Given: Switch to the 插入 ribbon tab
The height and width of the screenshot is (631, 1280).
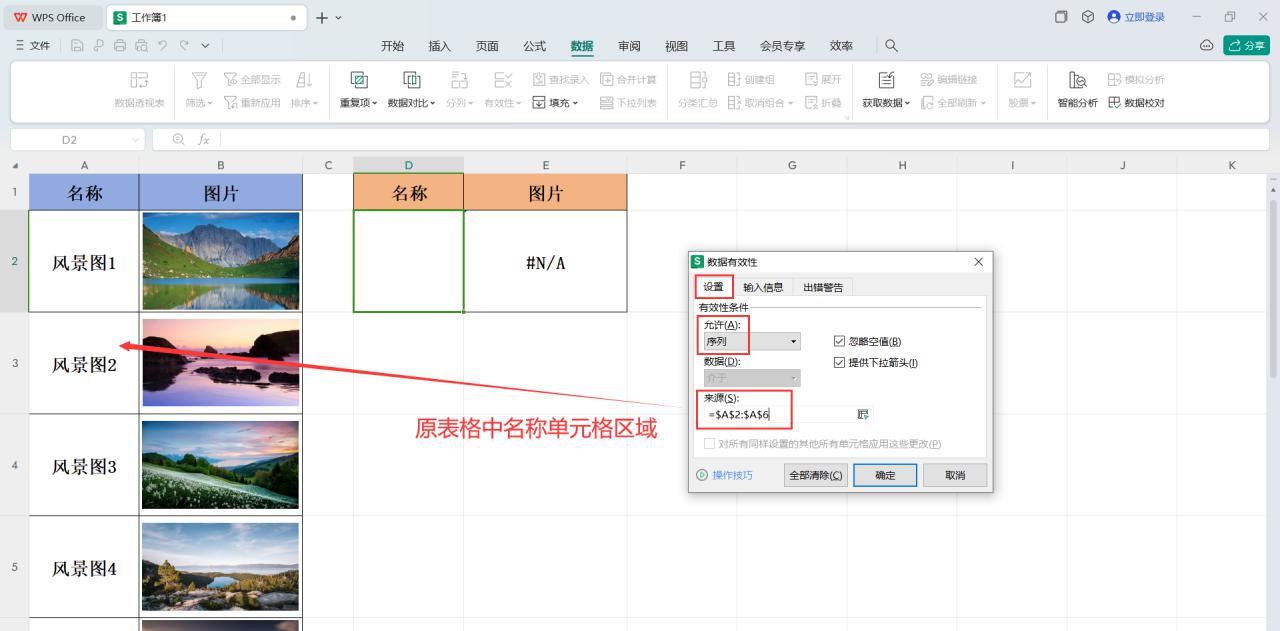Looking at the screenshot, I should point(440,46).
